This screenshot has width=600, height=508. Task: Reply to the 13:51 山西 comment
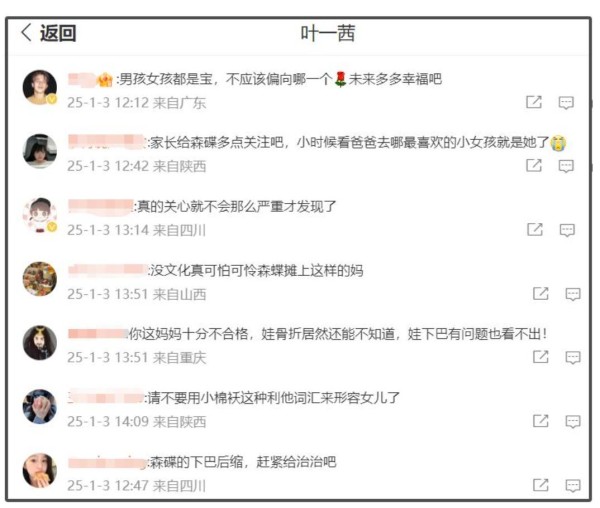click(x=573, y=294)
